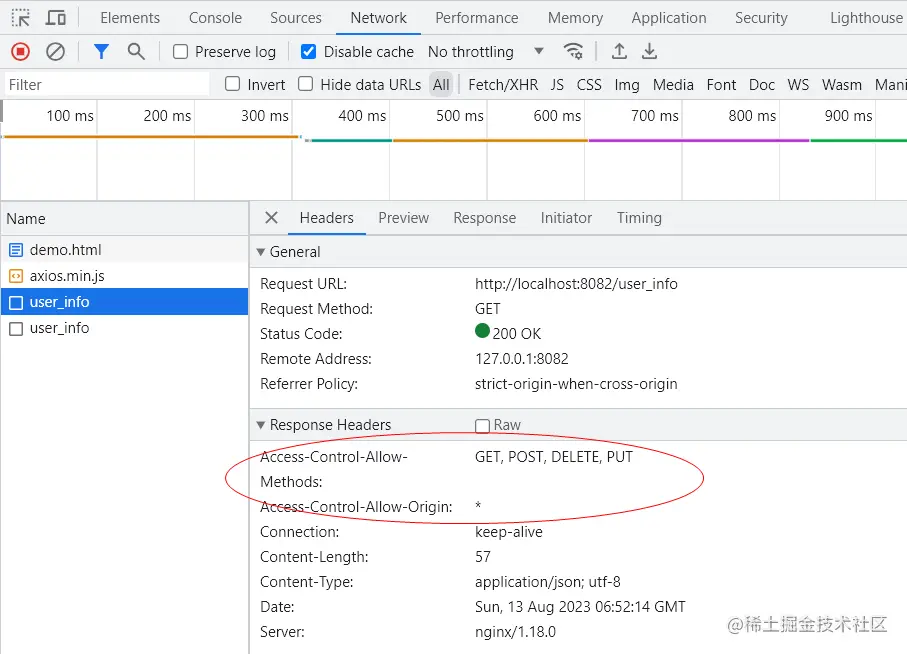
Task: Enable Raw response headers checkbox
Action: pyautogui.click(x=482, y=426)
